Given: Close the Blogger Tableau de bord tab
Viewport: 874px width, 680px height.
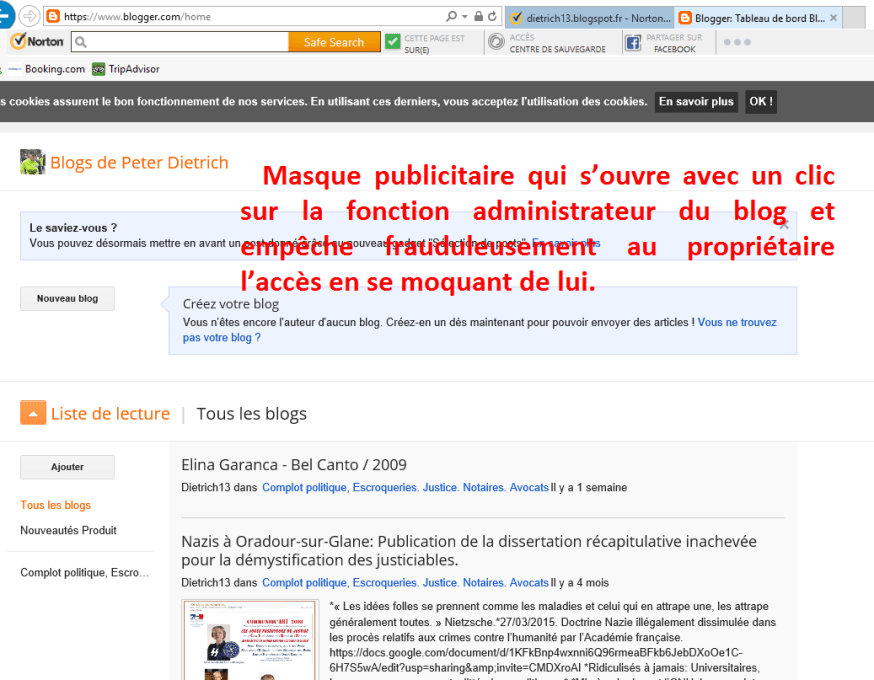Looking at the screenshot, I should 833,17.
